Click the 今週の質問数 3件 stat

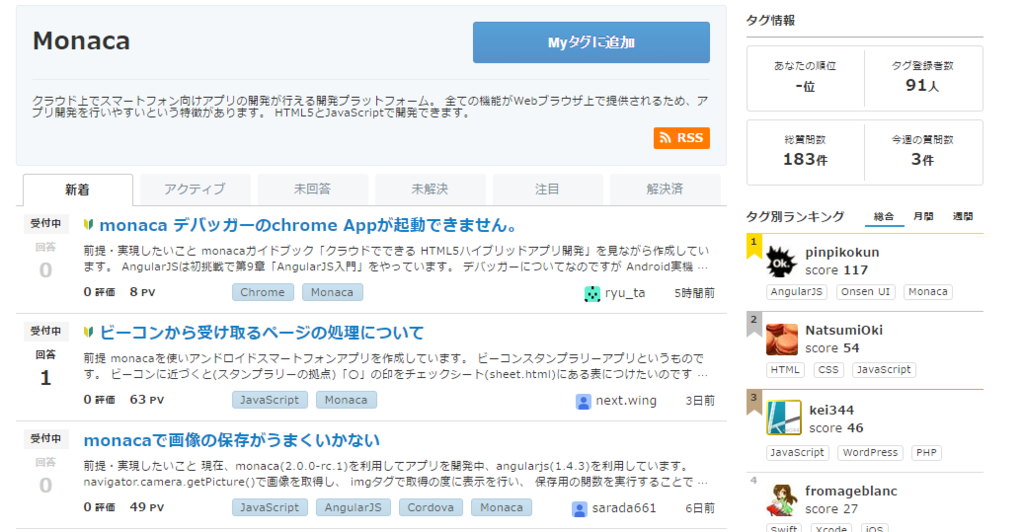(922, 151)
